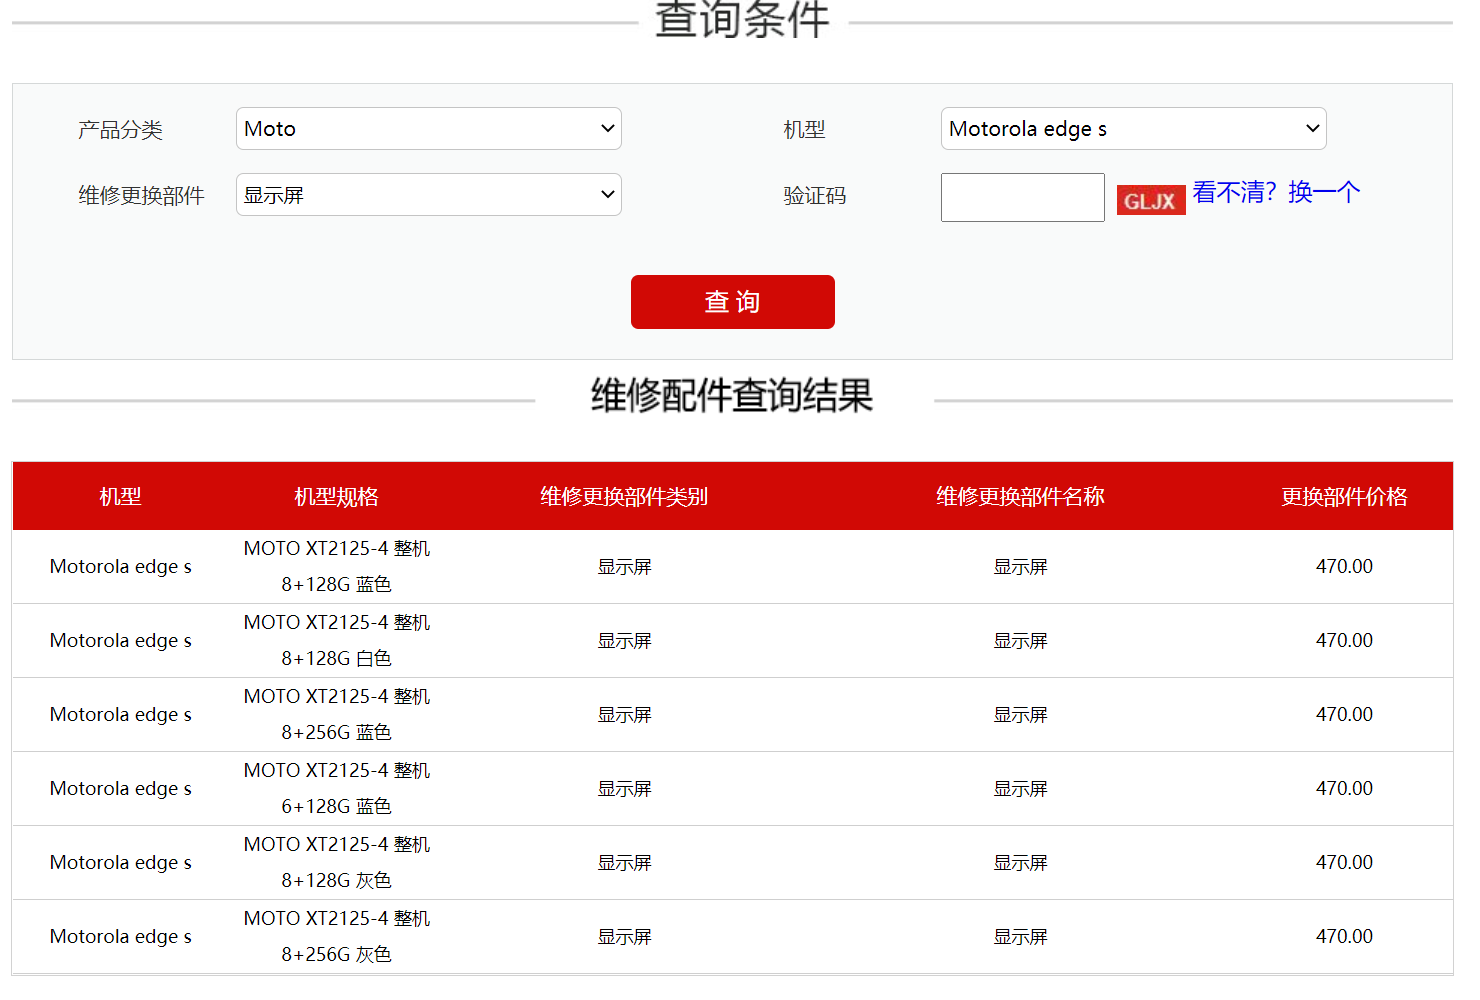Viewport: 1480px width, 1000px height.
Task: Select the 8+128G 白色 spec cell
Action: point(336,640)
